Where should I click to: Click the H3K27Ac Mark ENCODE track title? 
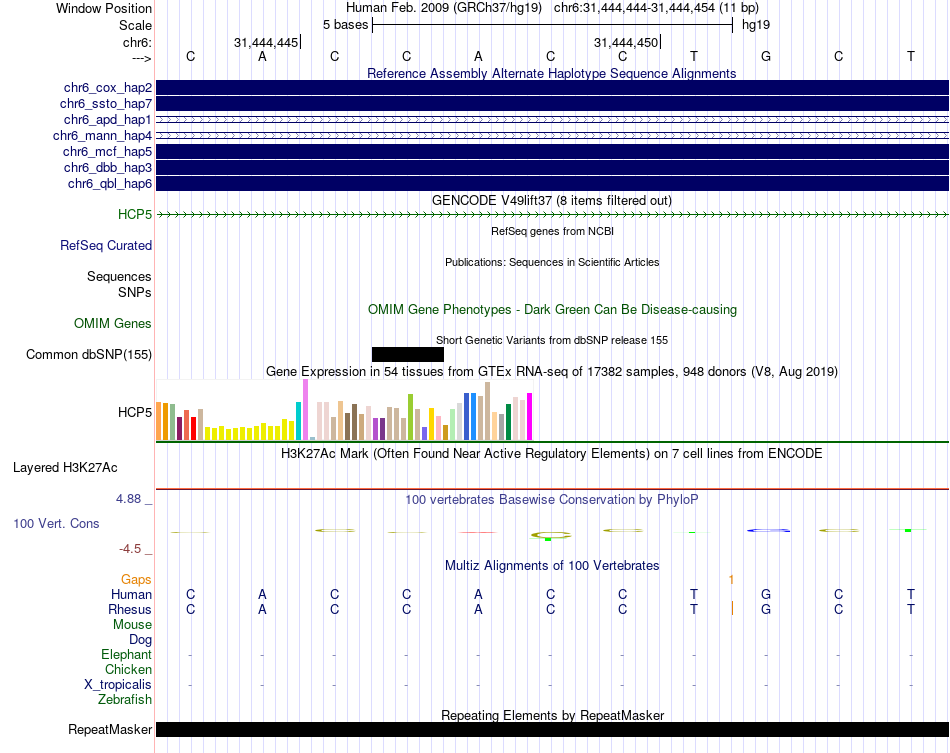click(551, 454)
